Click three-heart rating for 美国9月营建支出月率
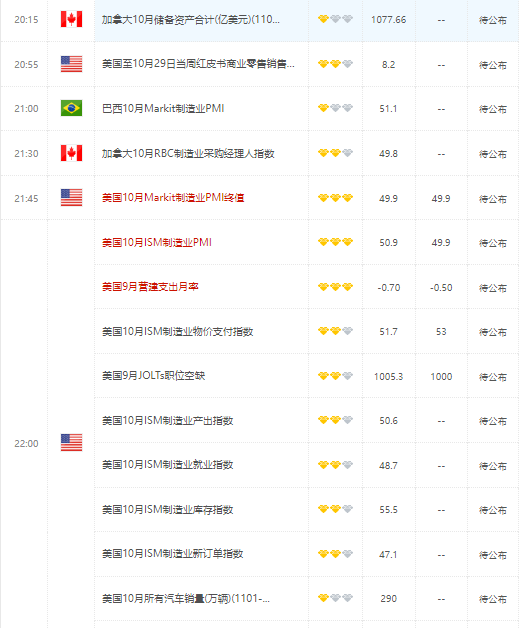519x628 pixels. tap(335, 286)
